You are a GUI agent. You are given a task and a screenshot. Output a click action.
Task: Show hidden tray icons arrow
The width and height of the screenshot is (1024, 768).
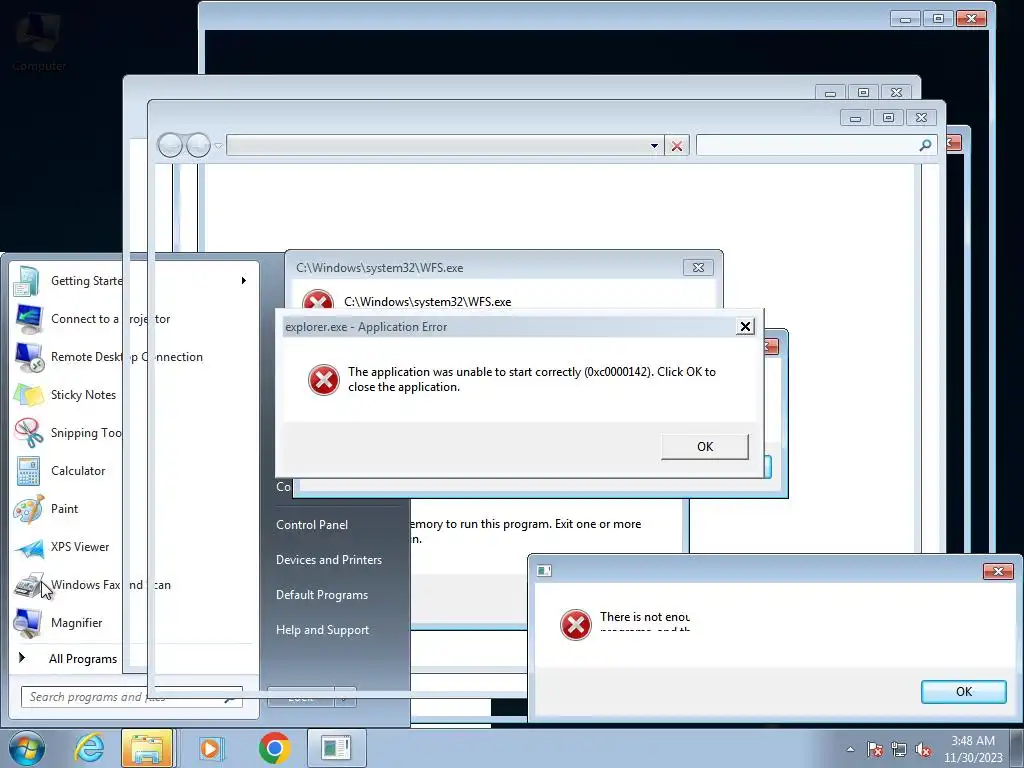point(850,749)
